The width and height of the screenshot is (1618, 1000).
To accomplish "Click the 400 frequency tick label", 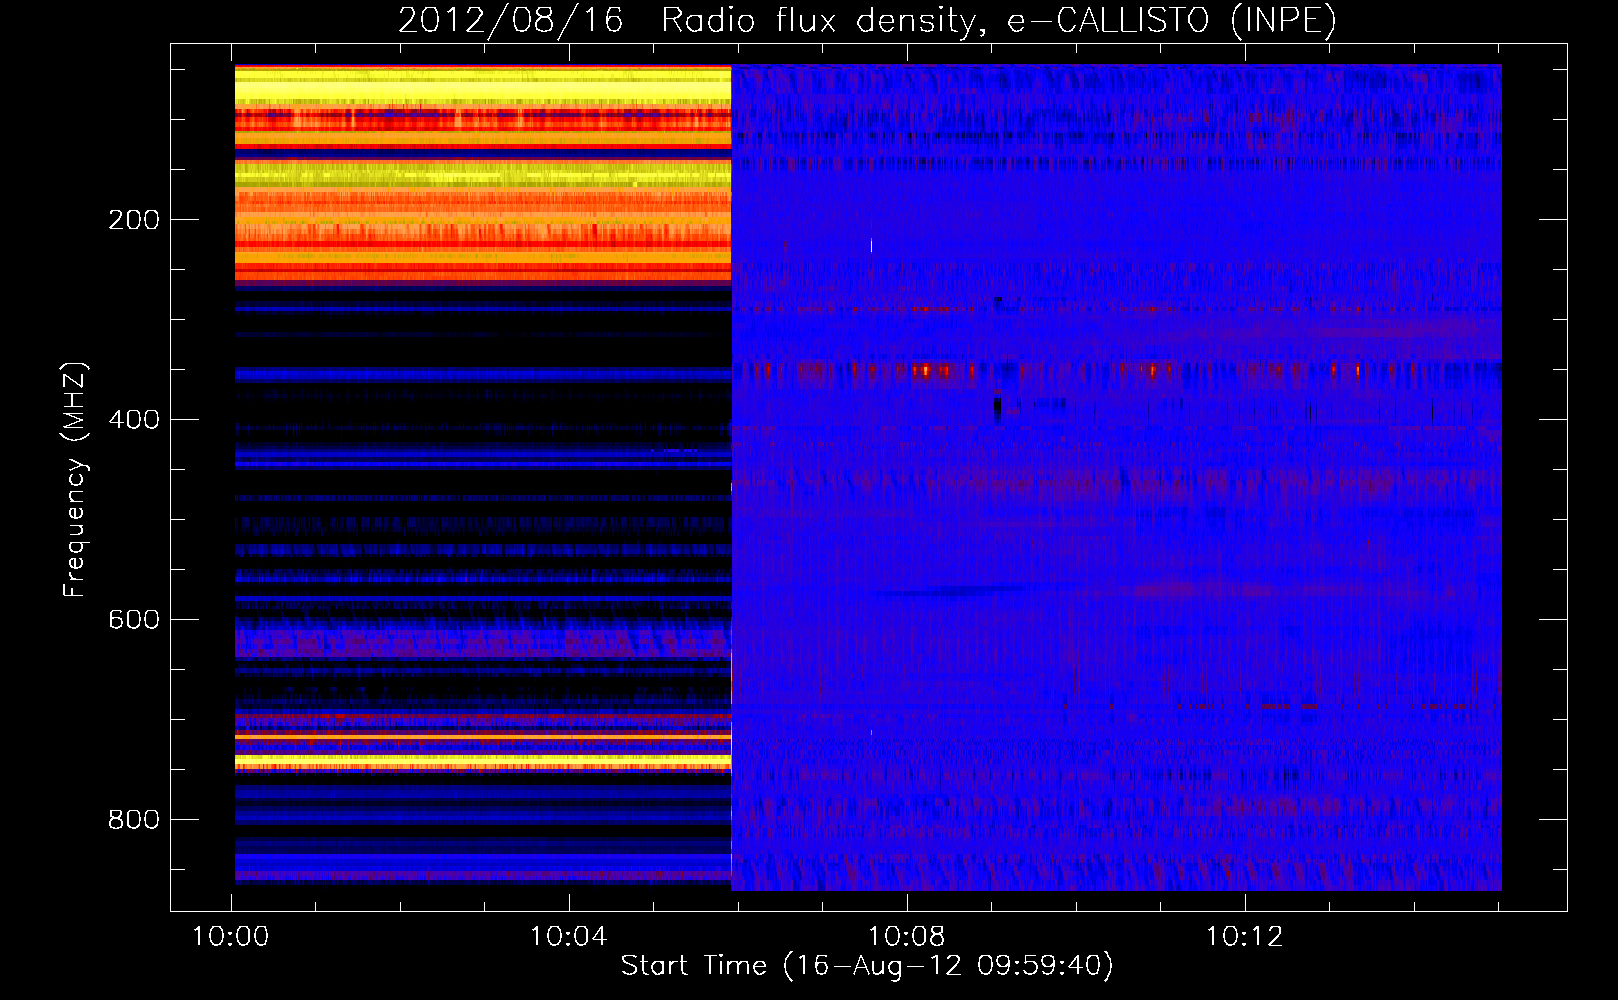I will point(134,420).
